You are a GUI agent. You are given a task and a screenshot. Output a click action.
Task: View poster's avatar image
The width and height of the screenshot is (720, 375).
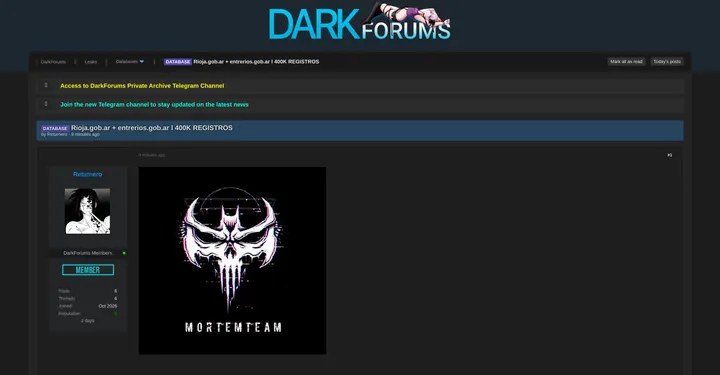[87, 211]
